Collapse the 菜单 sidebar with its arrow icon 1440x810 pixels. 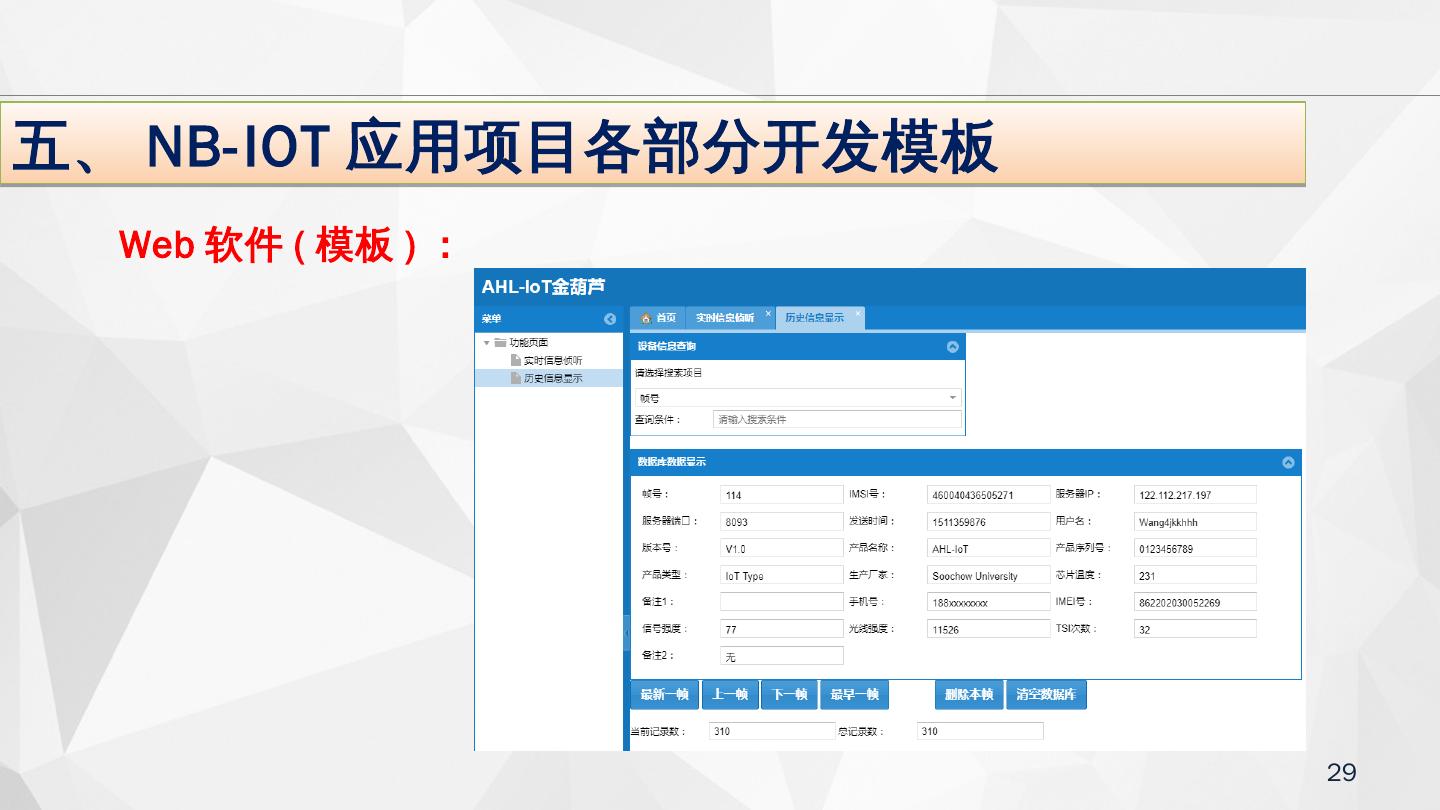click(x=610, y=319)
